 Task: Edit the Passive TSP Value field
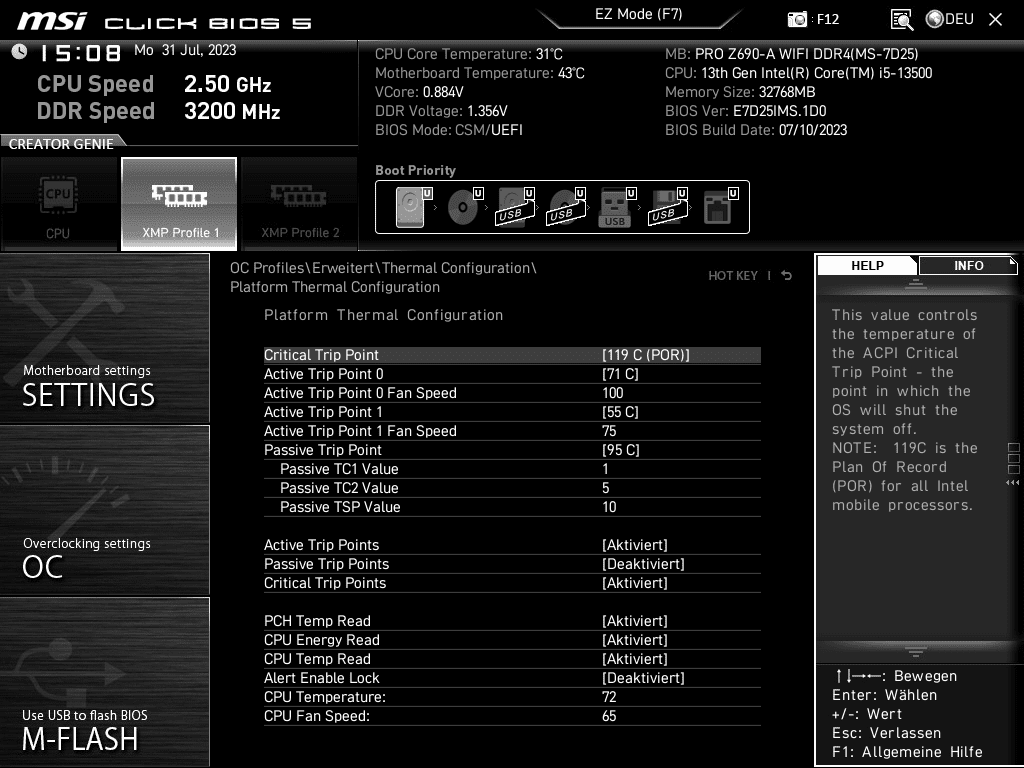[x=512, y=507]
